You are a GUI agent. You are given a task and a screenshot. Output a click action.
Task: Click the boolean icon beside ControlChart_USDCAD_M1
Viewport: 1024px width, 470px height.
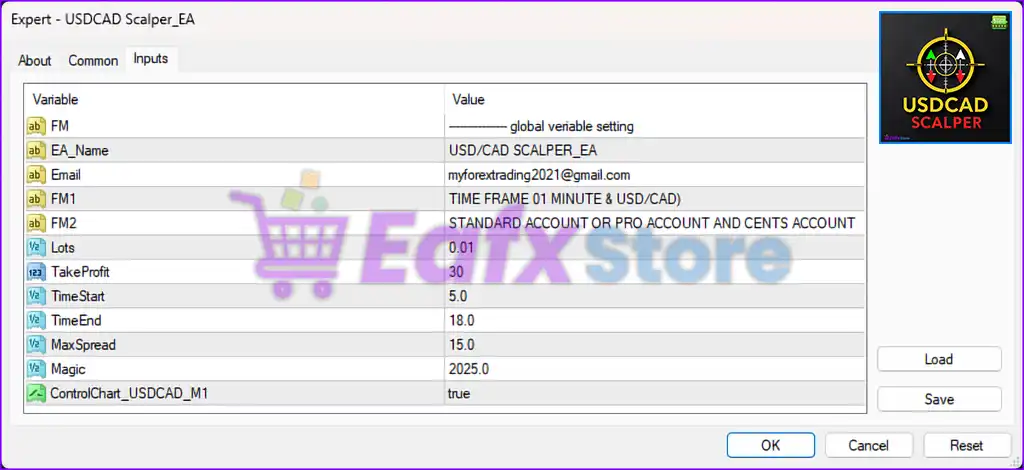[x=36, y=394]
